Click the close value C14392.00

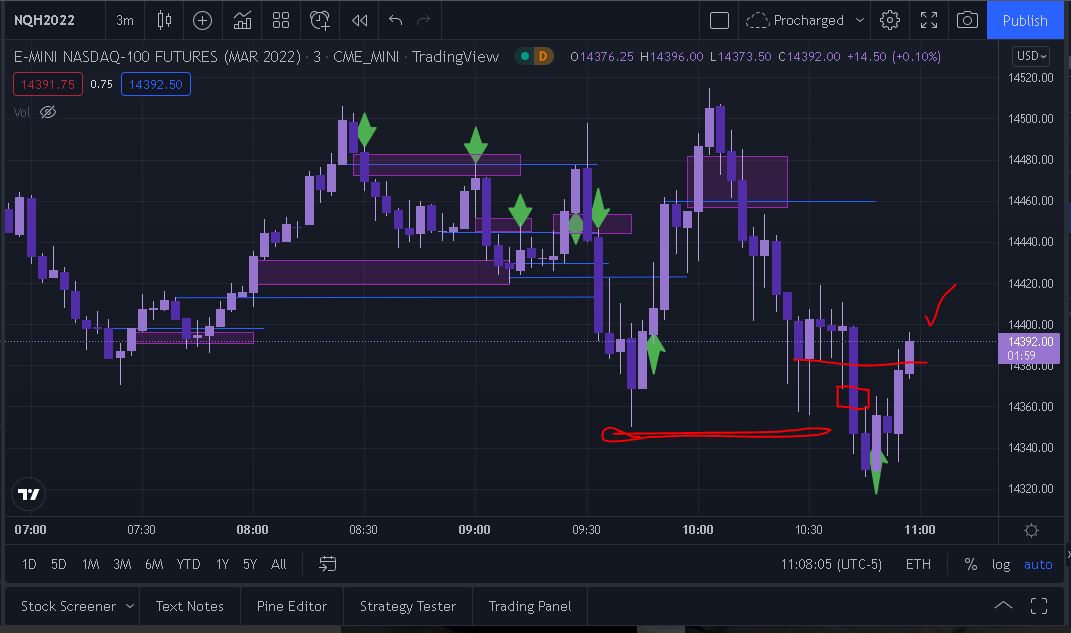[x=809, y=57]
